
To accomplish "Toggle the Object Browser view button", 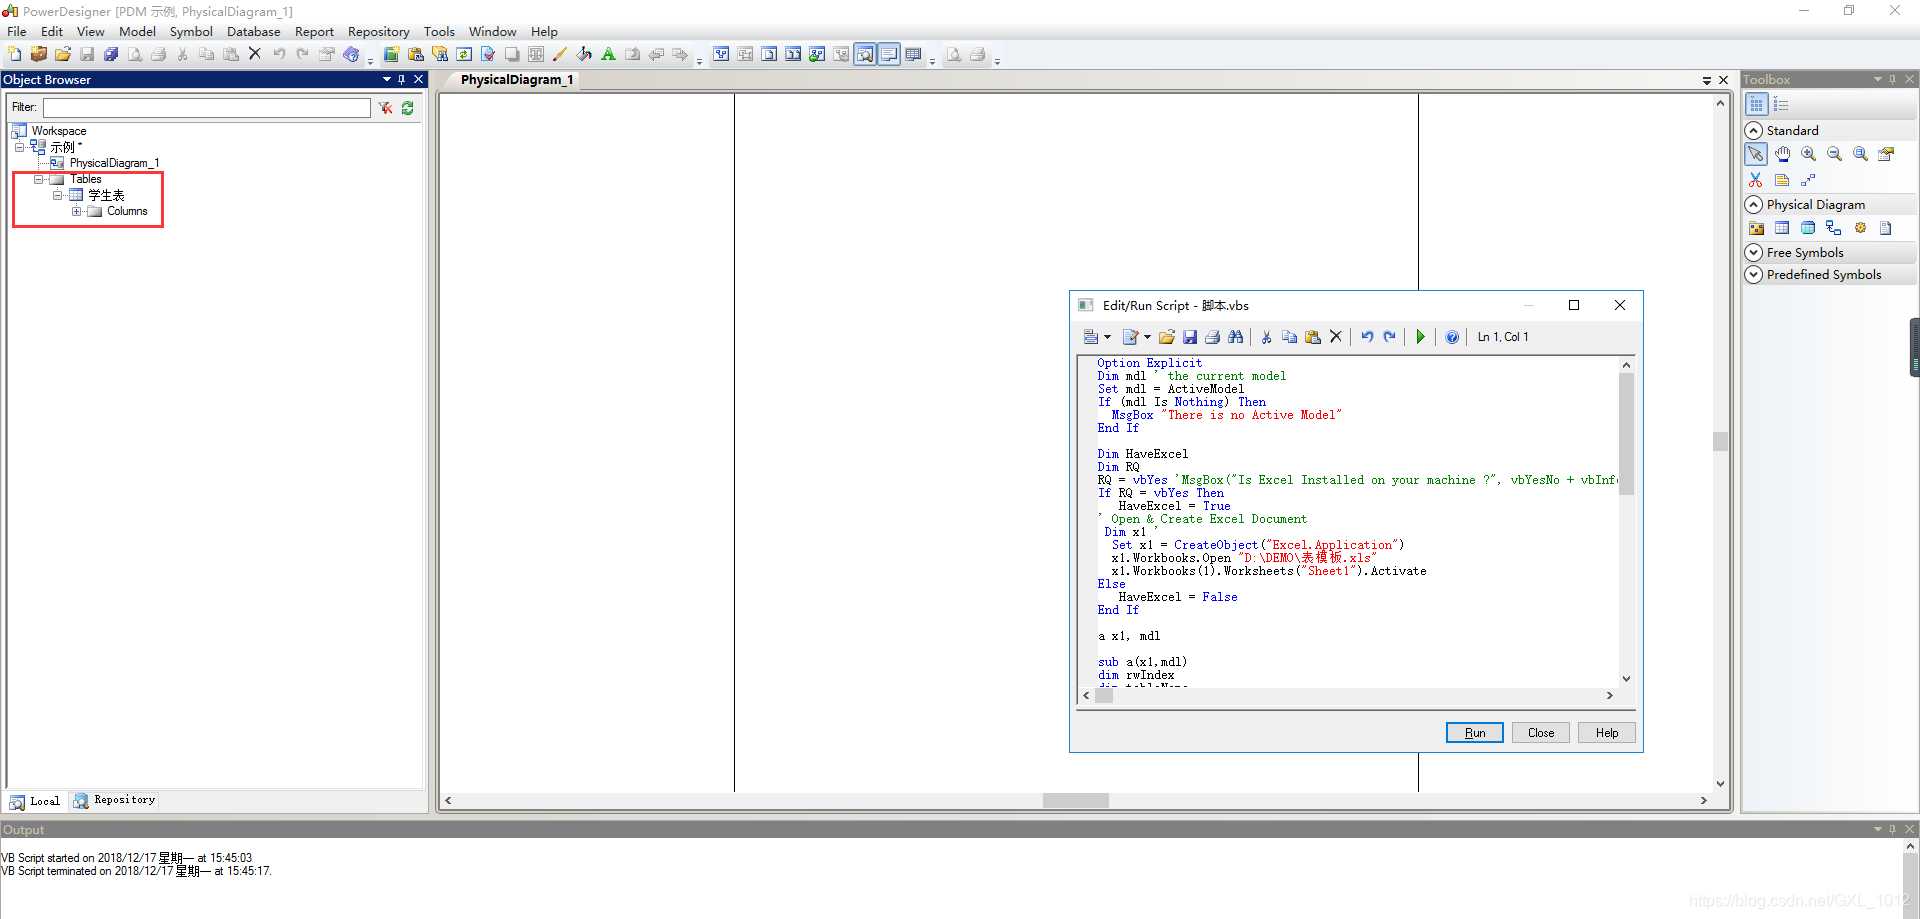I will pos(865,54).
